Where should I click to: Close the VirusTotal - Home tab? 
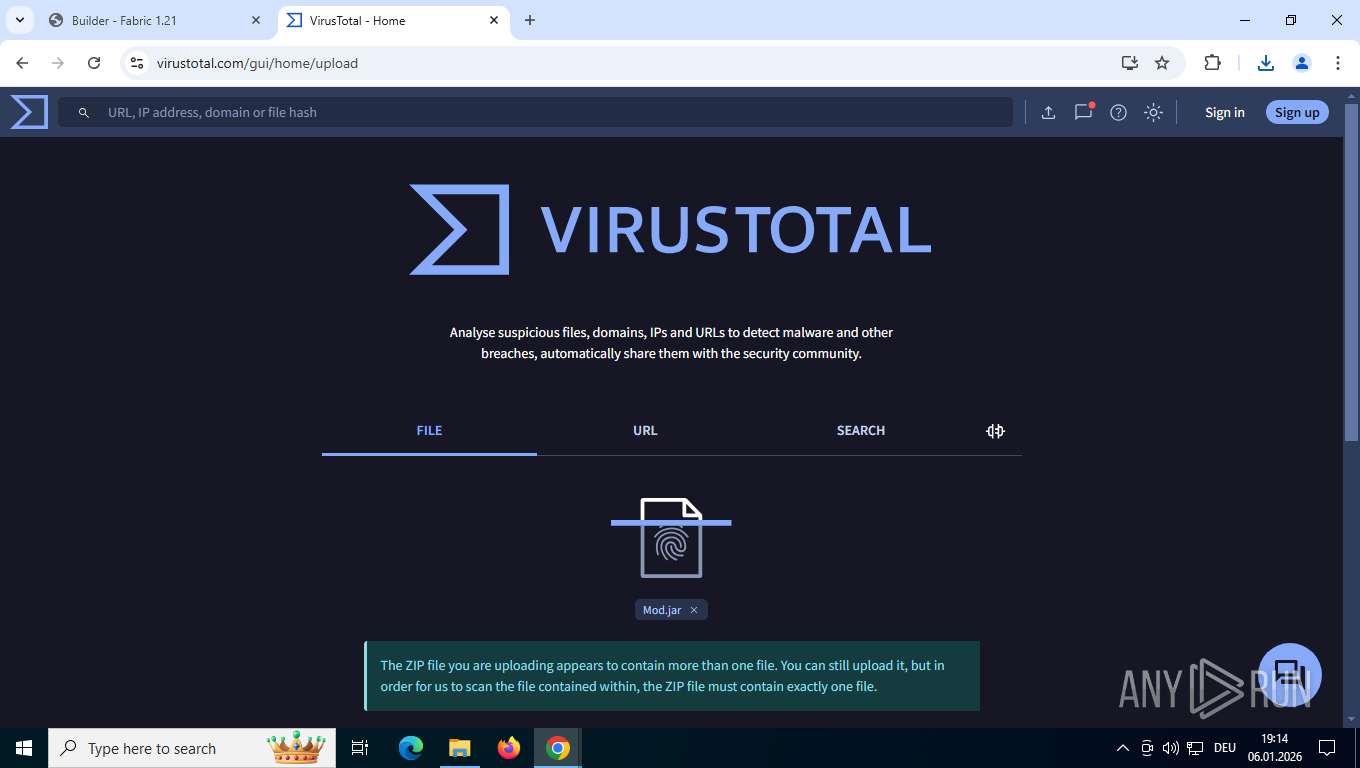tap(494, 20)
